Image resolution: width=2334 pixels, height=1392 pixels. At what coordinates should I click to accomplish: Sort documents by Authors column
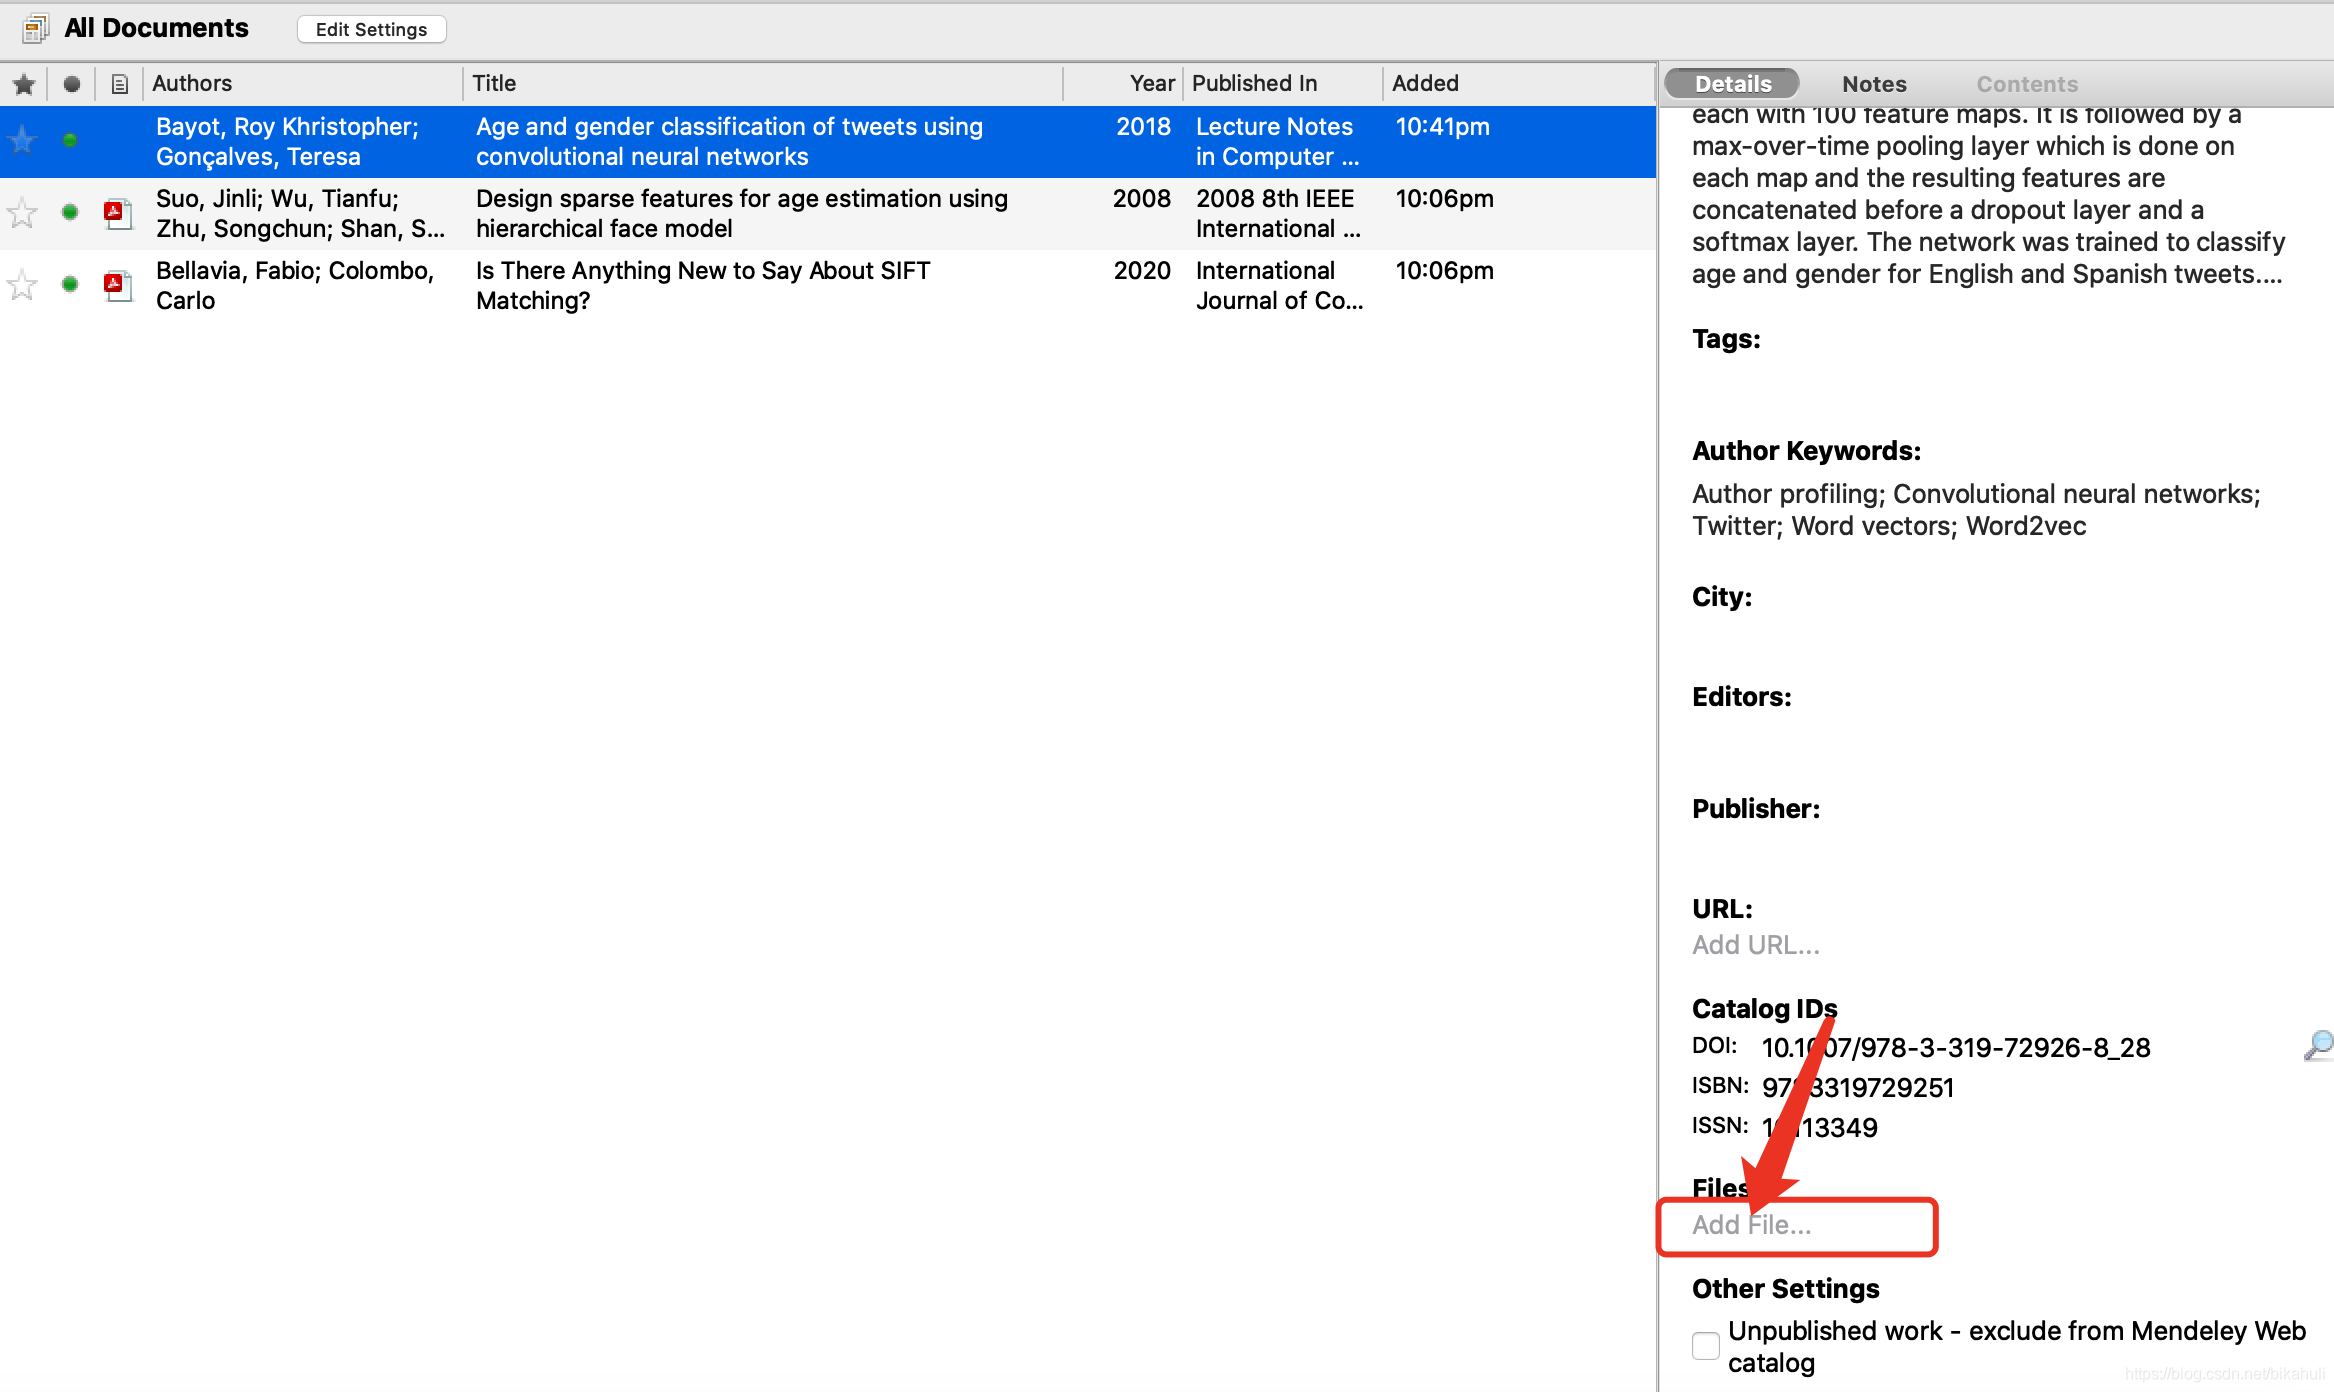pos(302,83)
